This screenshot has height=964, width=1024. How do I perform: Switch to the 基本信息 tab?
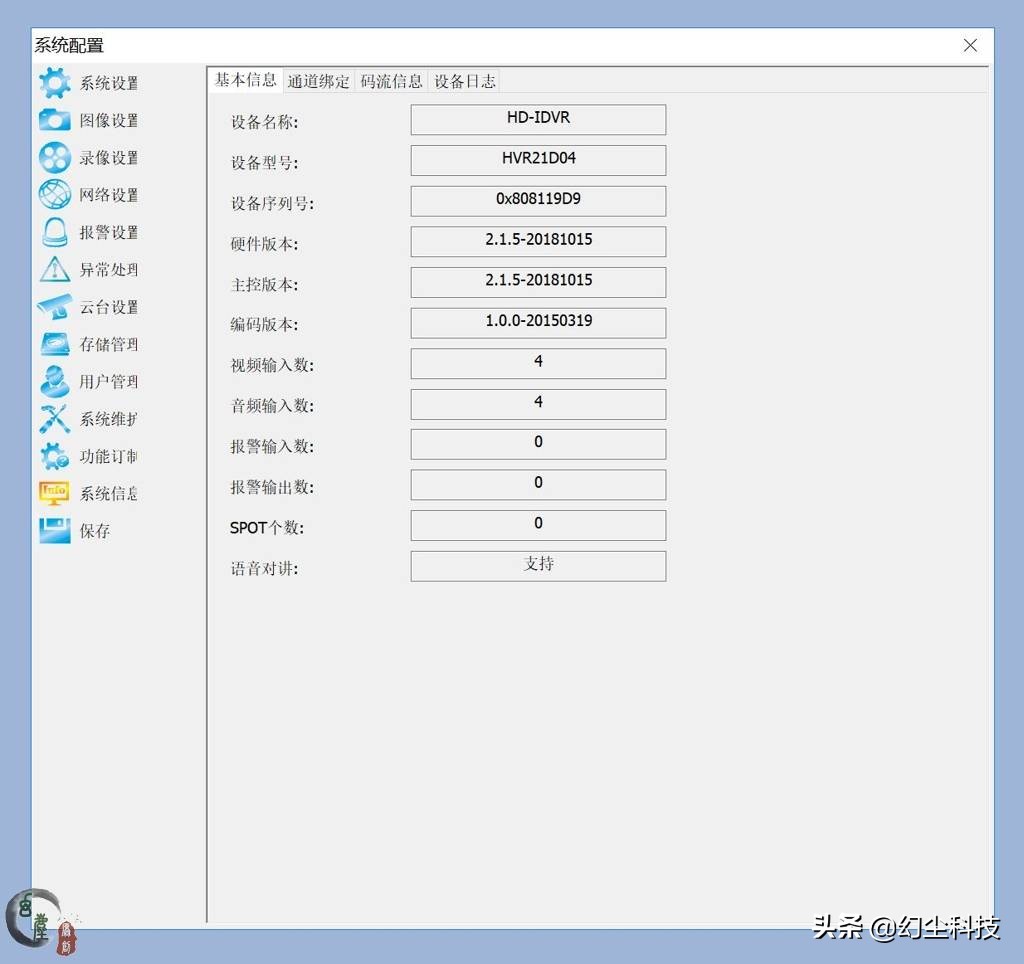click(245, 81)
